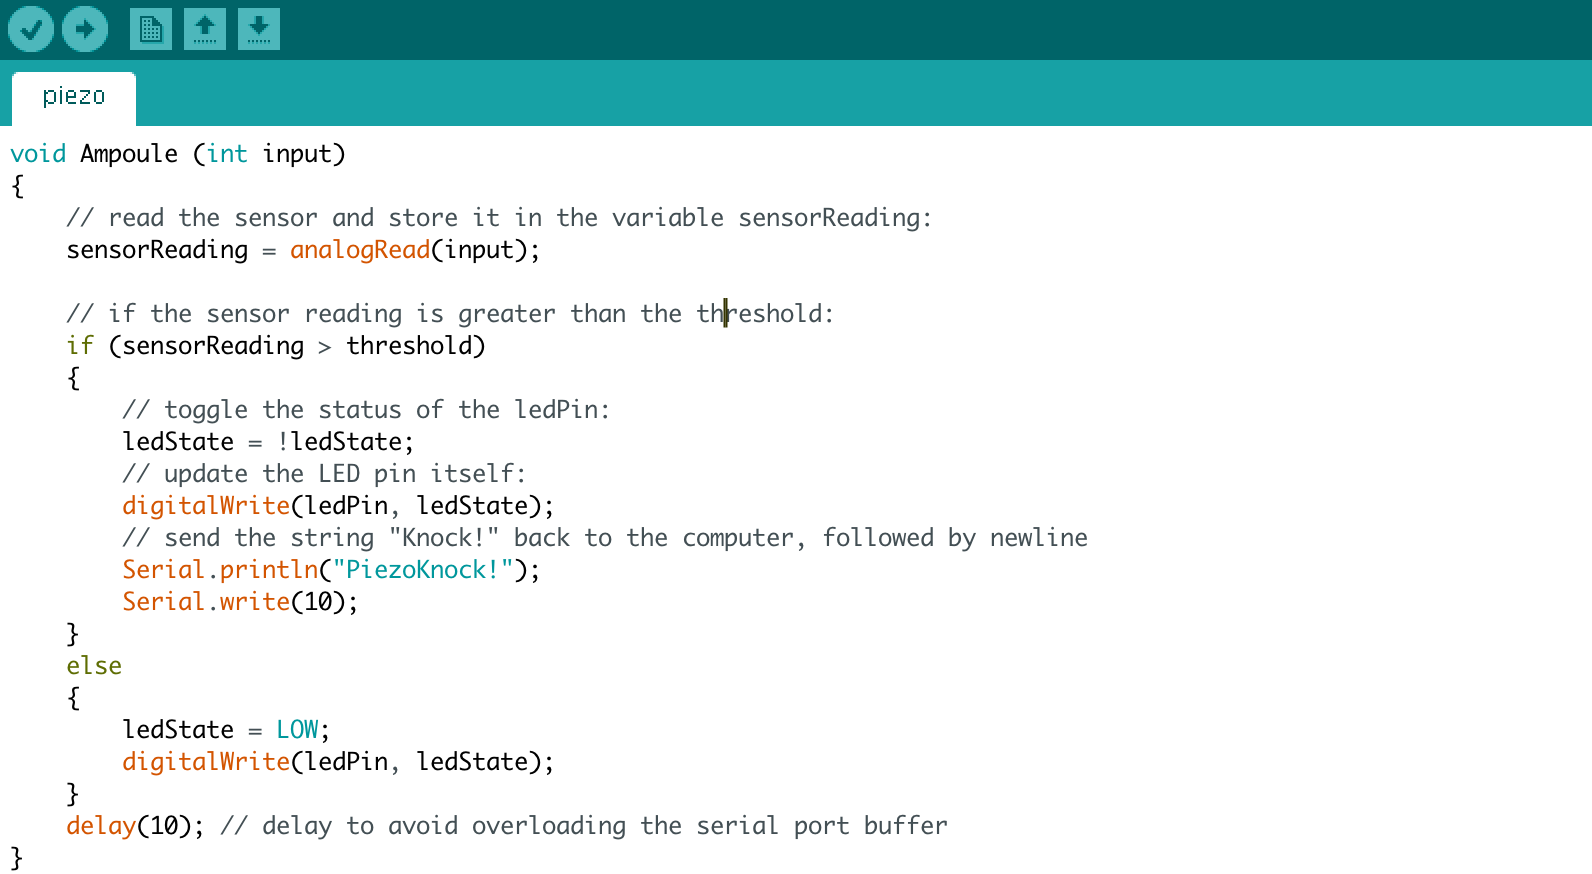Click the "delay to avoid overloading" comment
The width and height of the screenshot is (1592, 874).
click(x=584, y=826)
